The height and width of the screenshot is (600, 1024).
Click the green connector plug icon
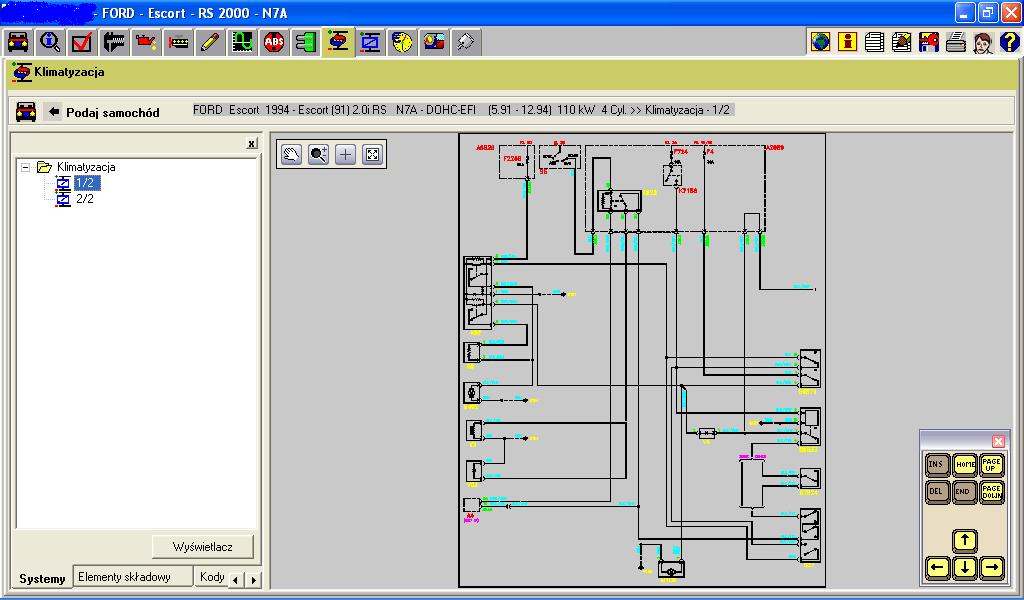tap(306, 42)
